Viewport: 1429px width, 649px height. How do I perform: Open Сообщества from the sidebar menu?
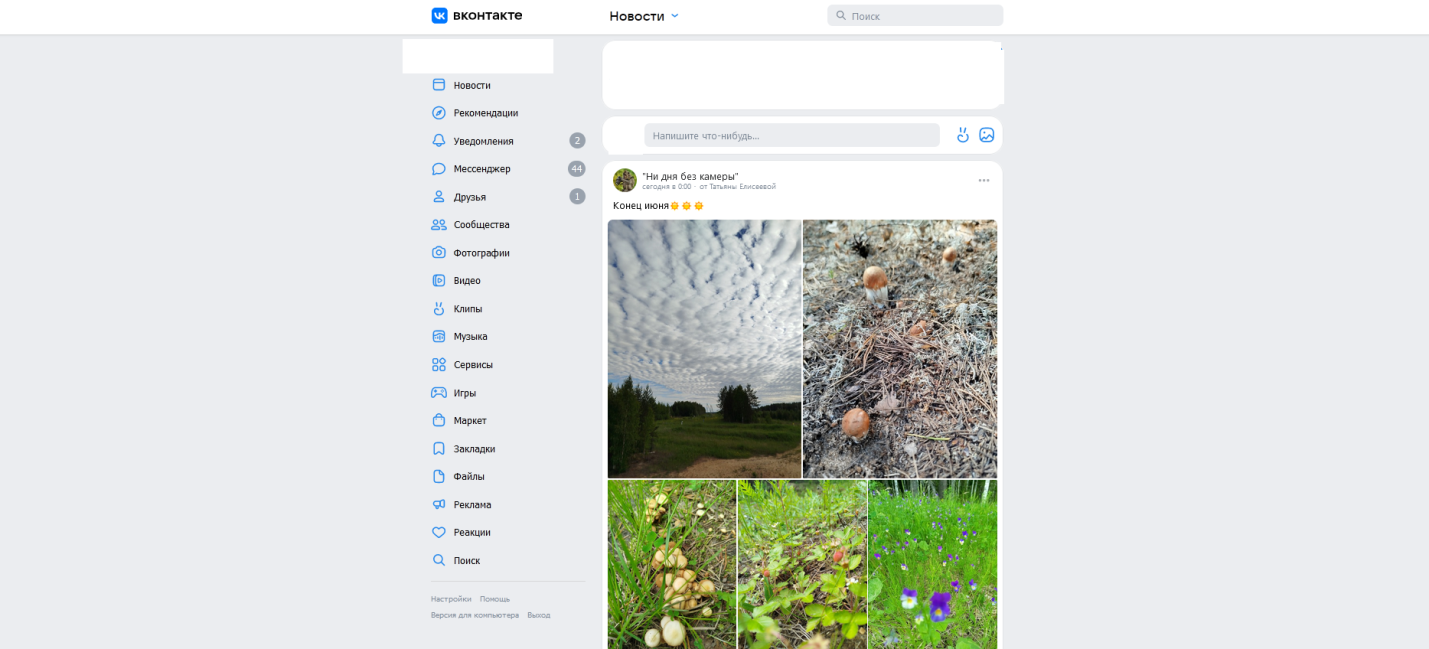pyautogui.click(x=481, y=225)
